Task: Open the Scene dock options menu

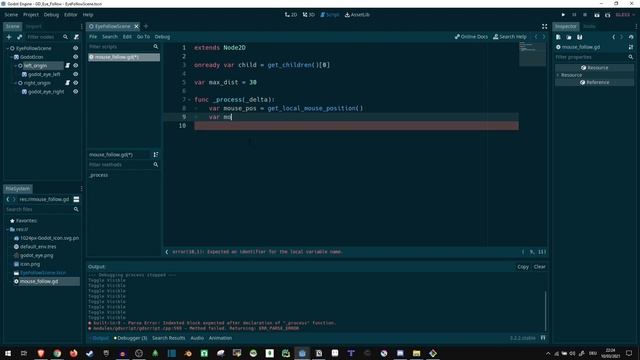Action: click(81, 27)
